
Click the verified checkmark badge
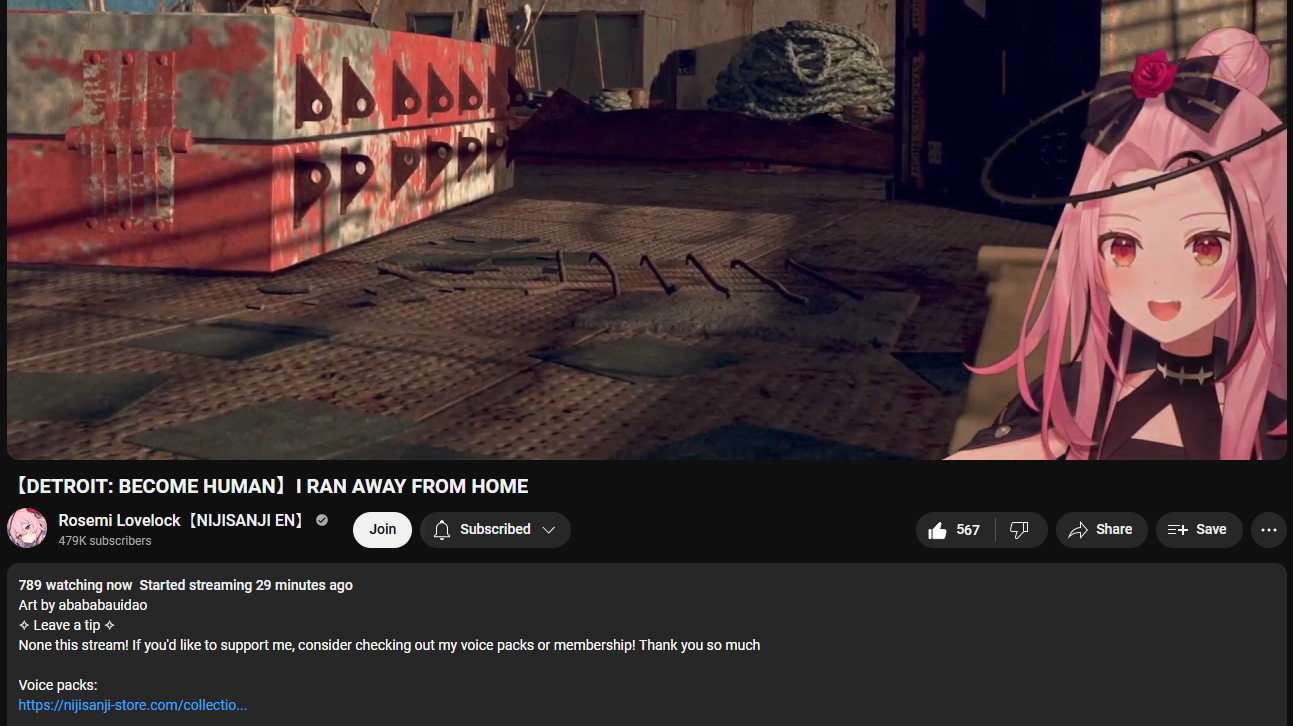click(x=322, y=520)
